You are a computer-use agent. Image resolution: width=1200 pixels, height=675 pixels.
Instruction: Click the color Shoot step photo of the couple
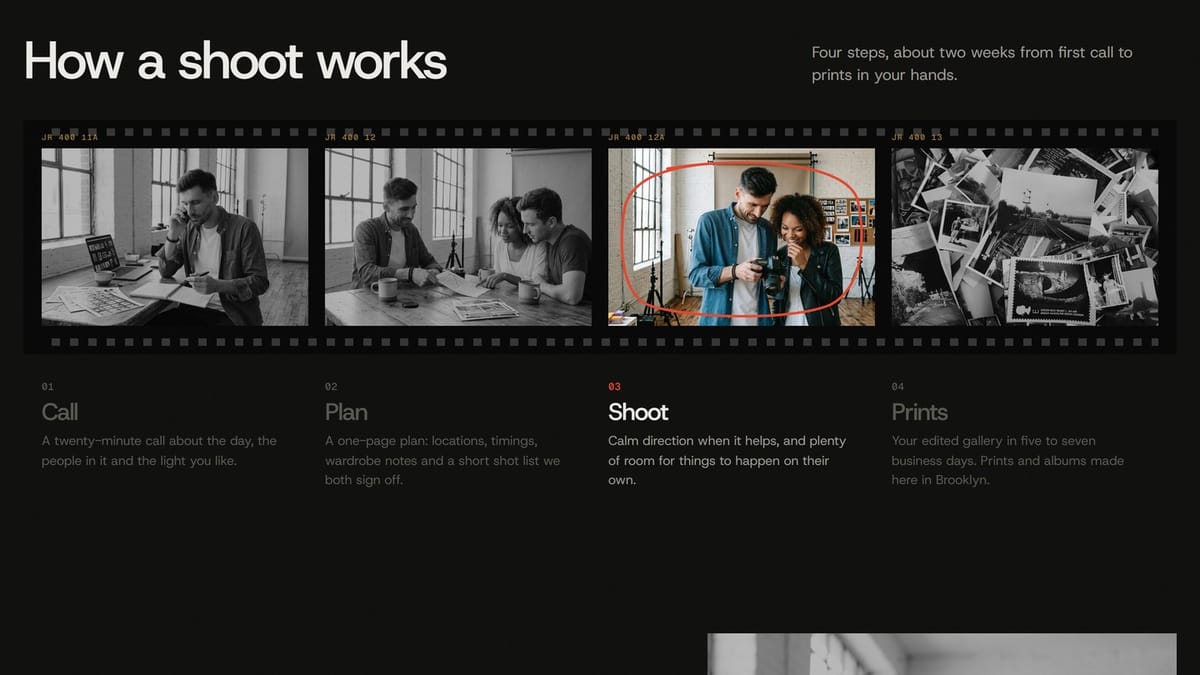click(x=741, y=237)
